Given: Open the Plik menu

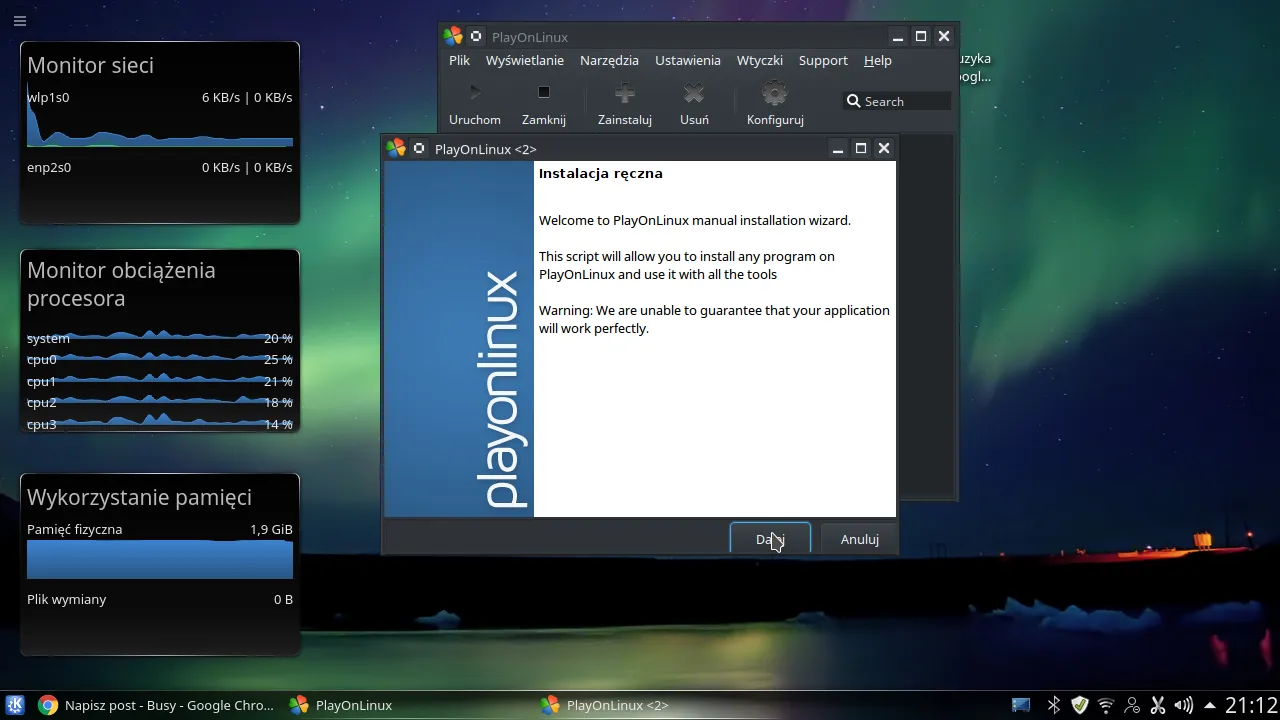Looking at the screenshot, I should tap(459, 60).
